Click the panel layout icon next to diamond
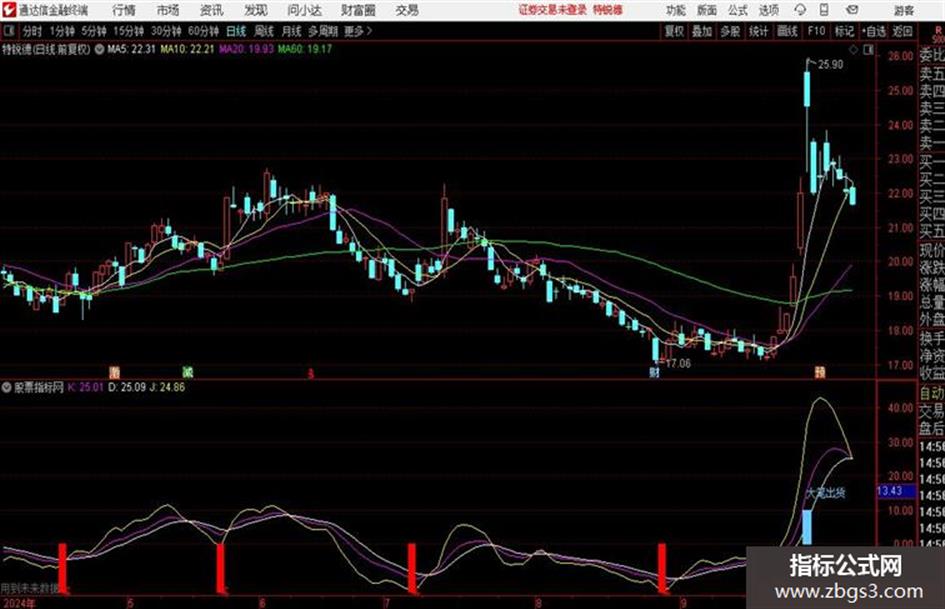This screenshot has height=609, width=945. (868, 50)
